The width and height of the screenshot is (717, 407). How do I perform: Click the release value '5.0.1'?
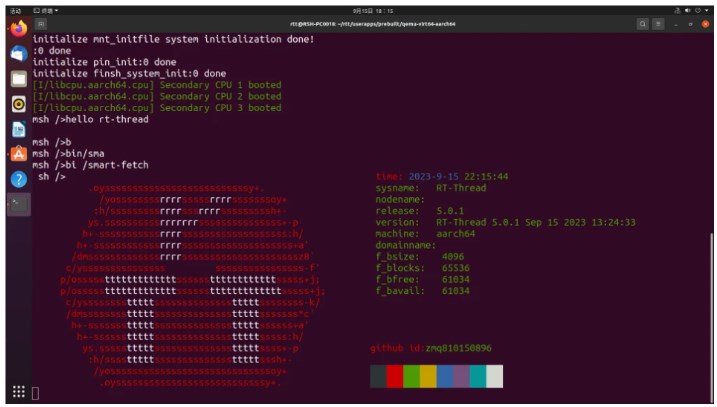pyautogui.click(x=450, y=211)
